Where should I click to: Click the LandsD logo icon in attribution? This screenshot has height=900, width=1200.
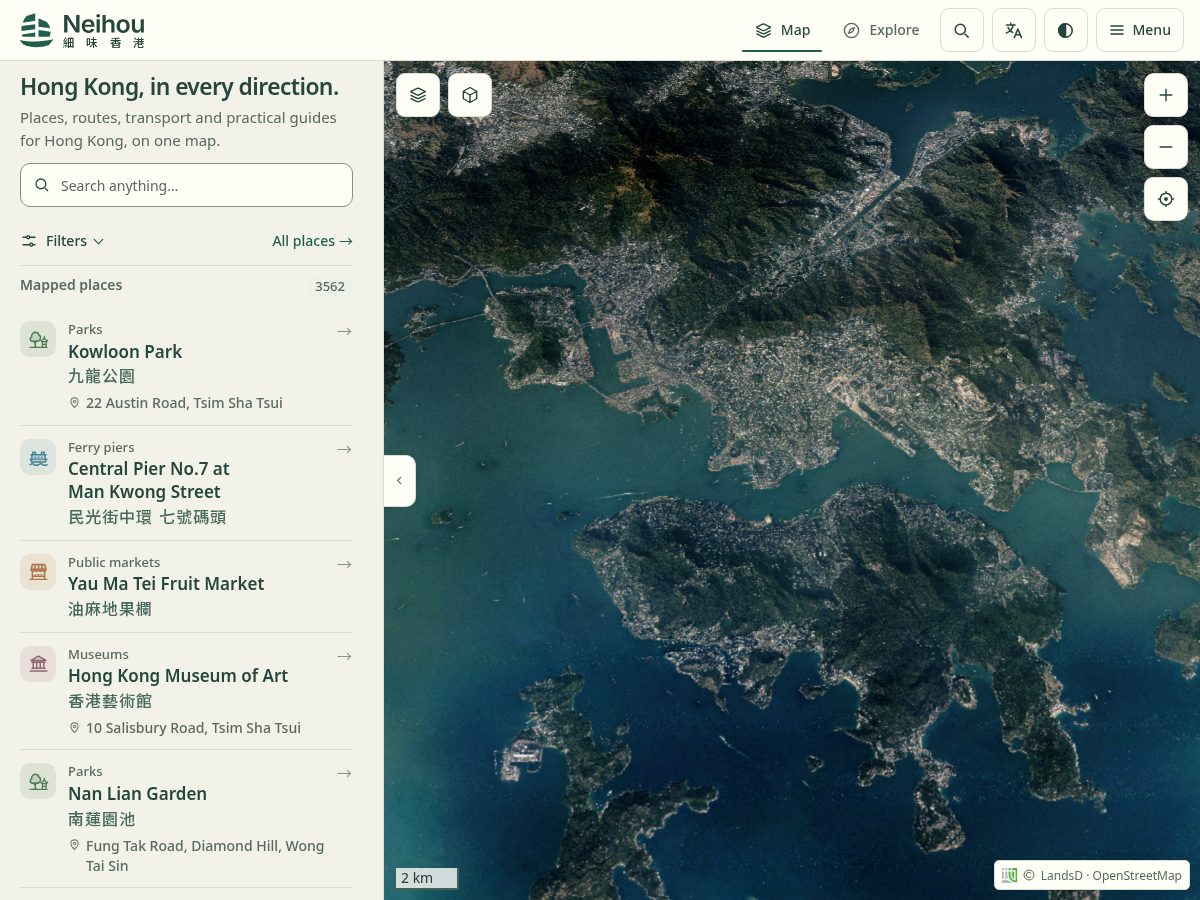pyautogui.click(x=1009, y=875)
